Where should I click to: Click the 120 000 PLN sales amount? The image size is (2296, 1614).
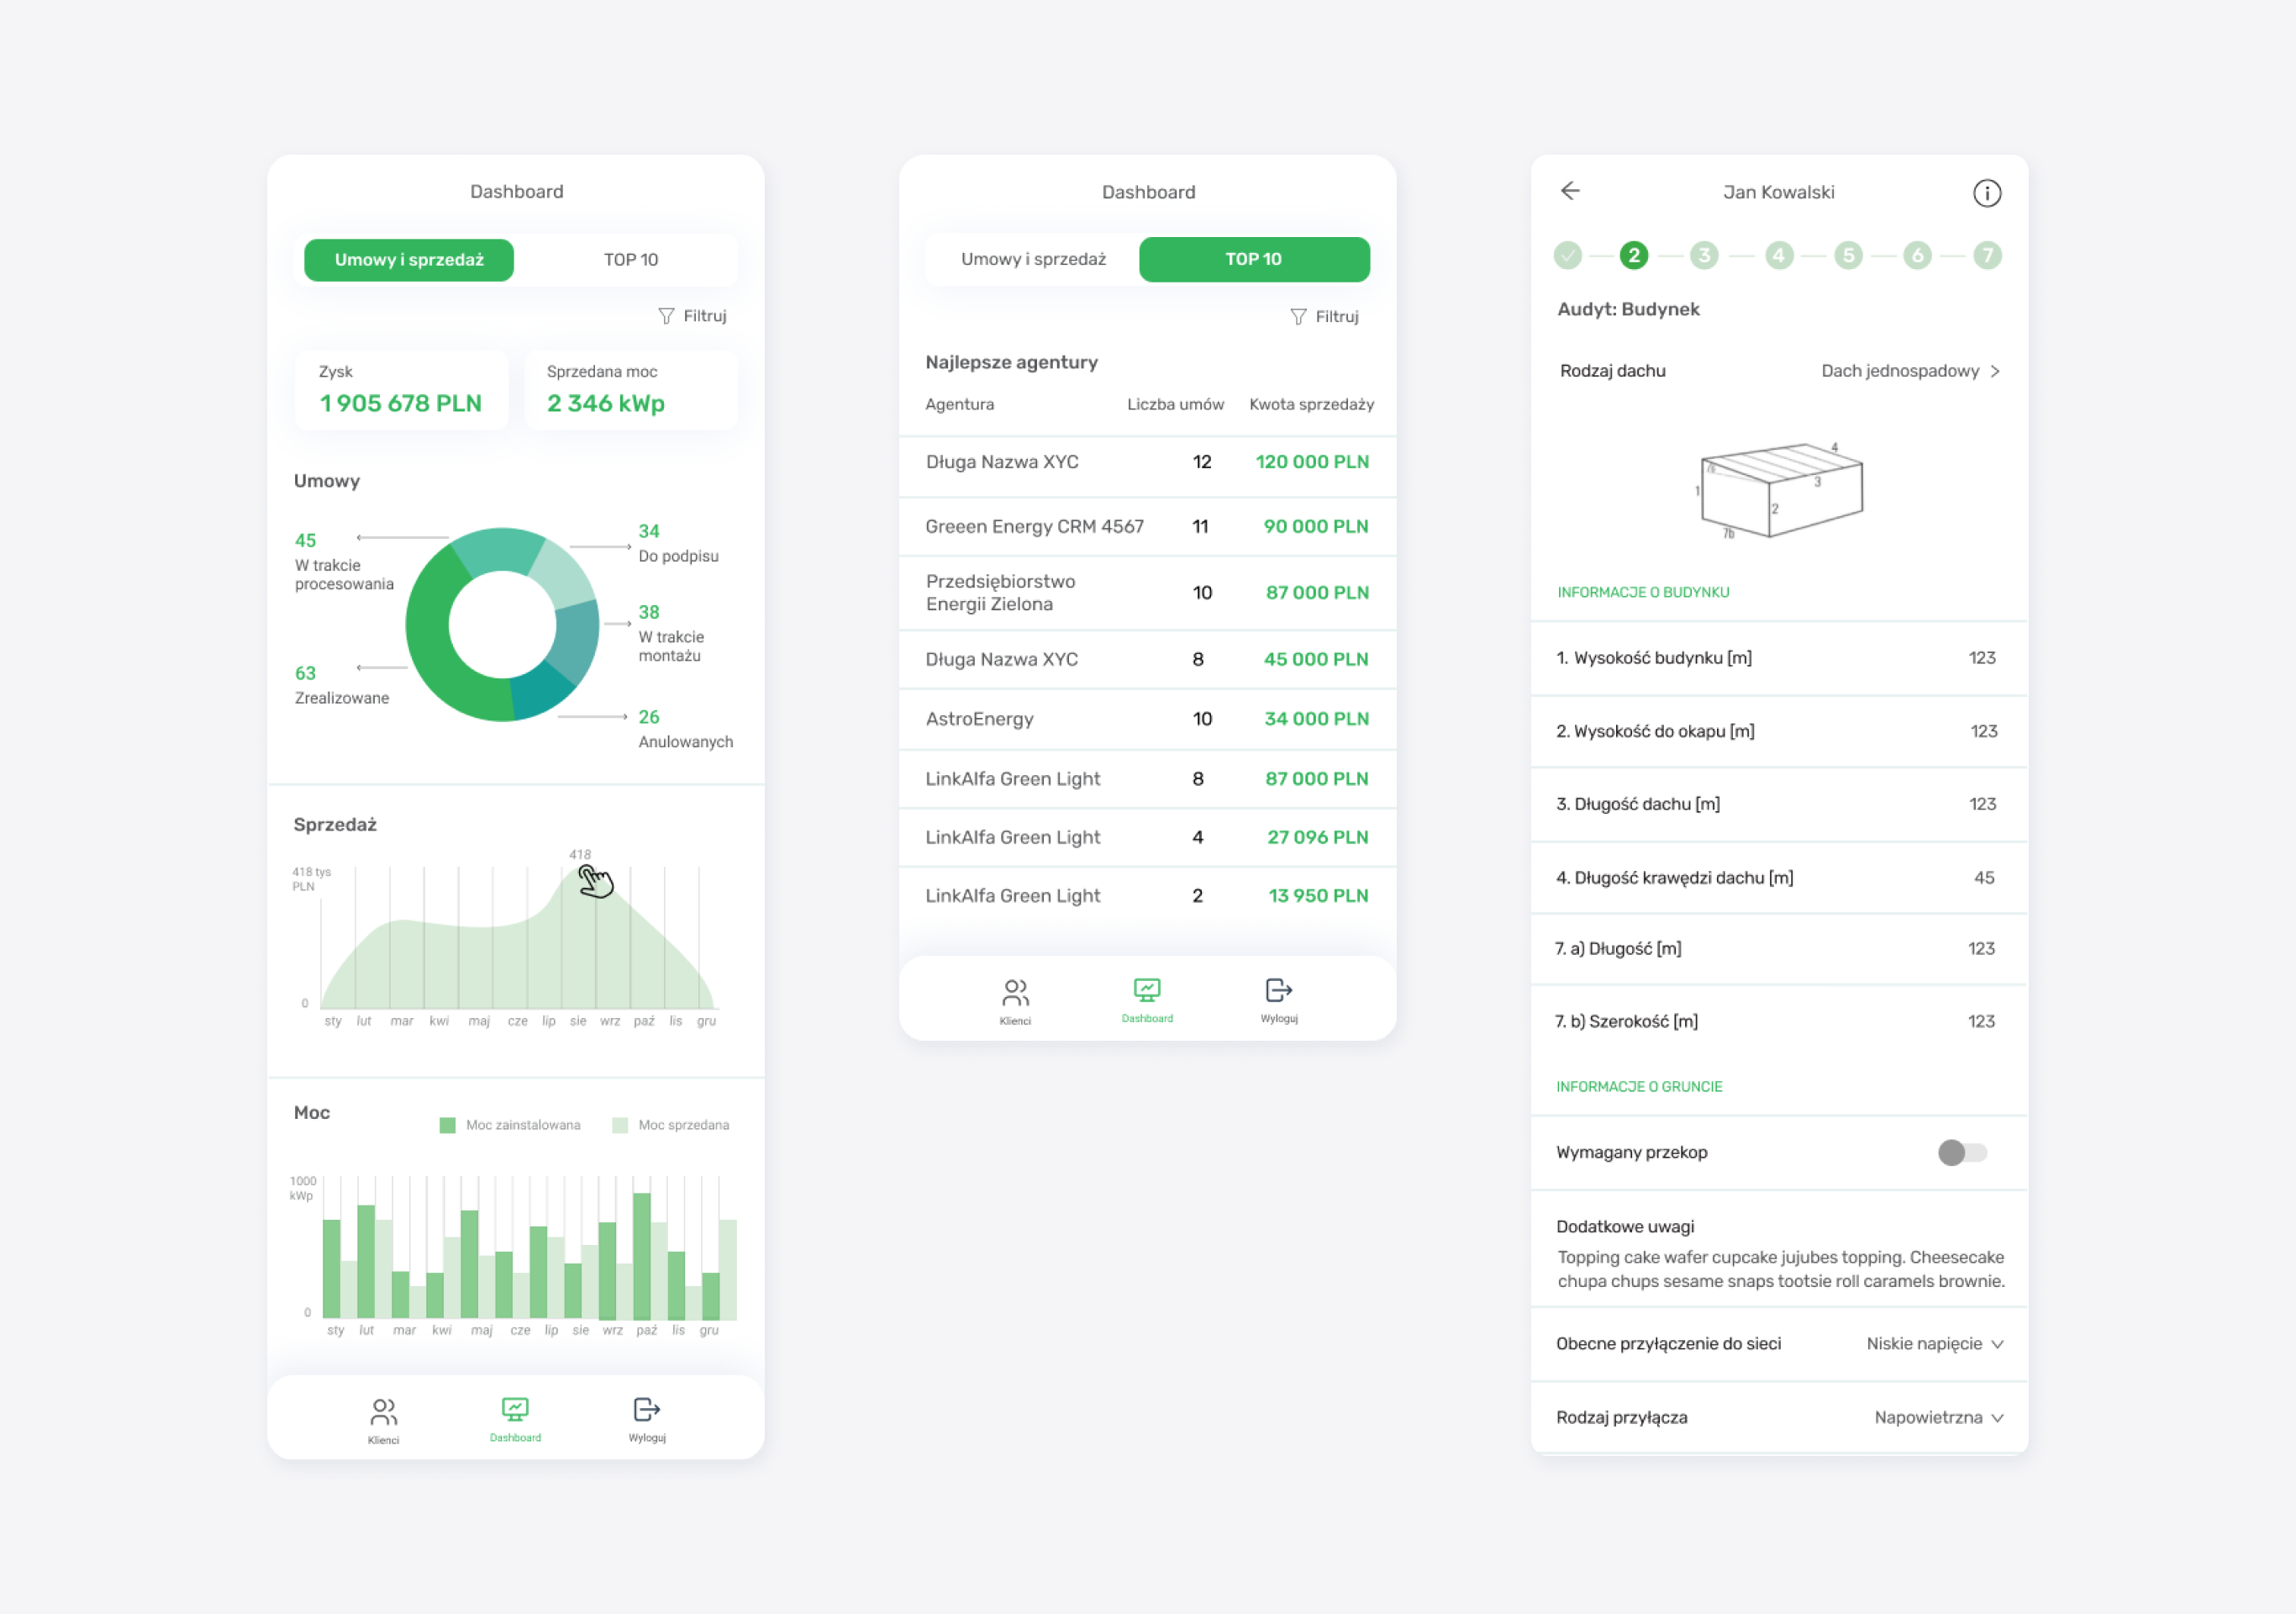pyautogui.click(x=1312, y=462)
